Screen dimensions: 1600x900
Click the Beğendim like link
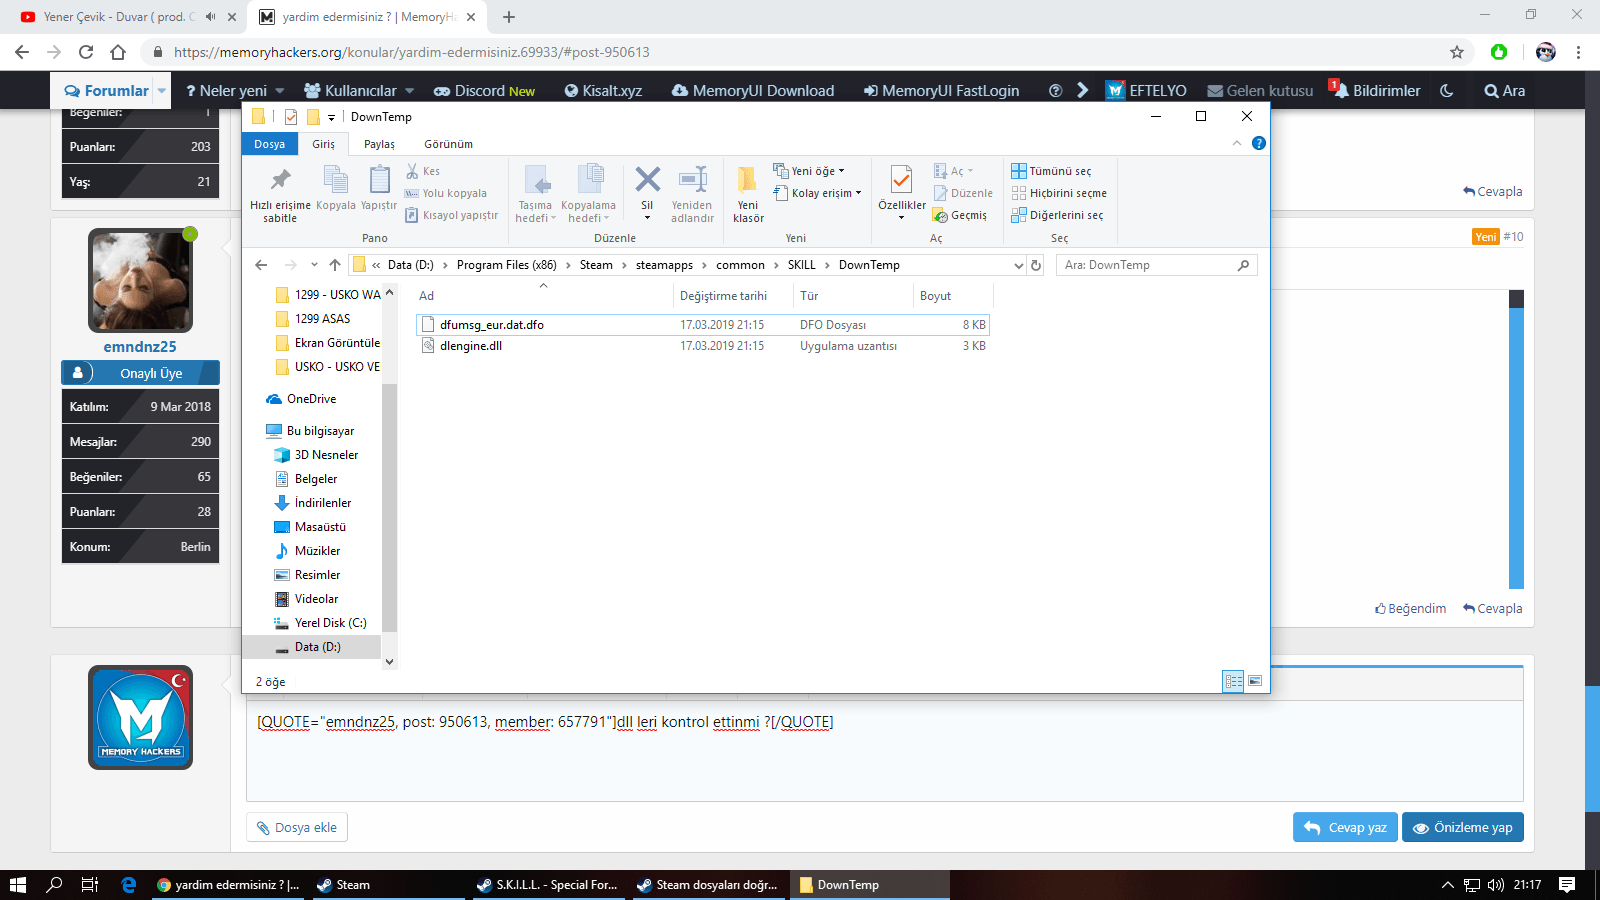[x=1411, y=608]
